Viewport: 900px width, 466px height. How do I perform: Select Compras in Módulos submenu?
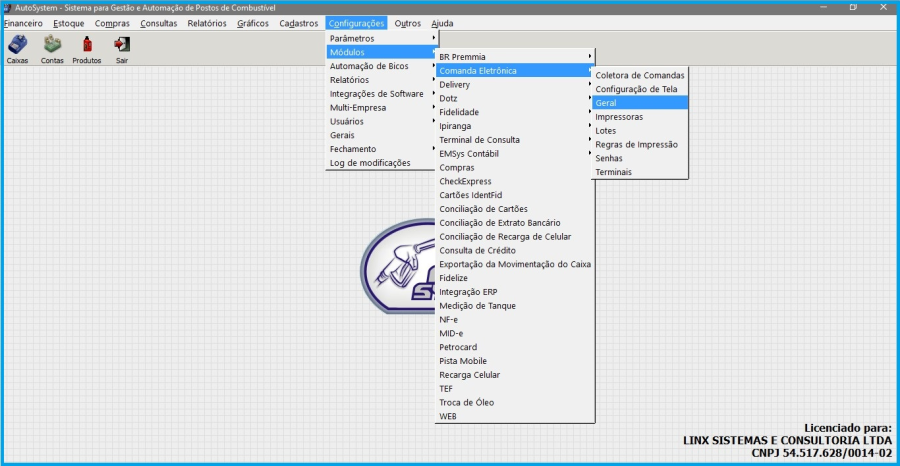515,168
